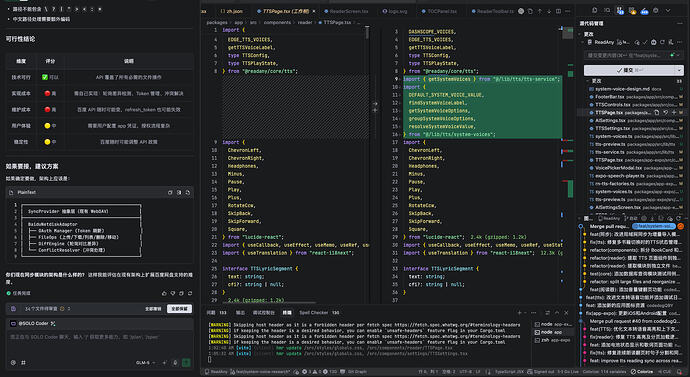
Task: Switch to the TOCPanel.tsx editor tab
Action: tap(439, 11)
